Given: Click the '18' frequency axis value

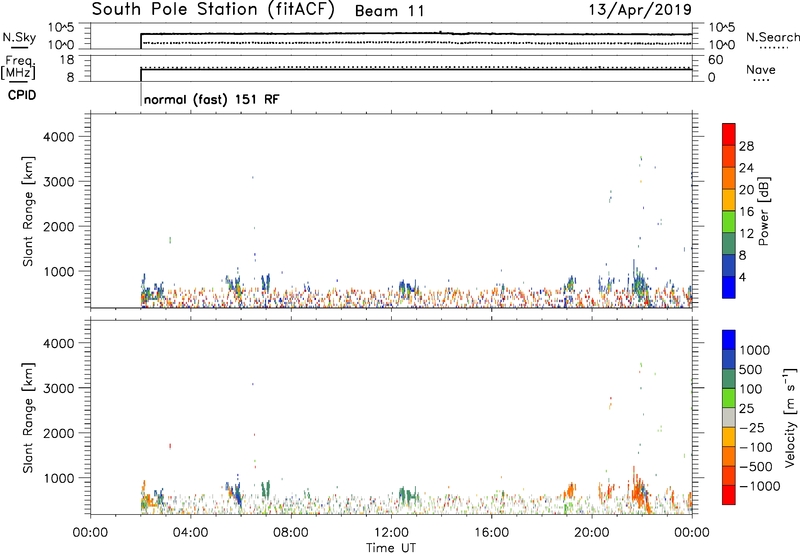Looking at the screenshot, I should [x=67, y=60].
